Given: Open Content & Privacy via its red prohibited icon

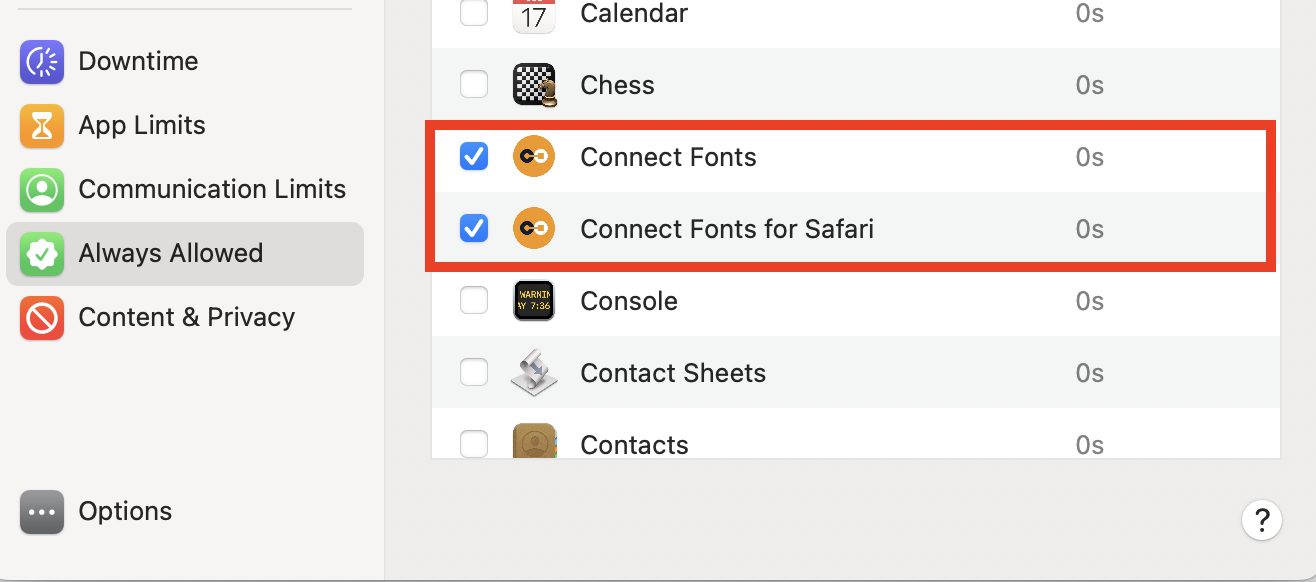Looking at the screenshot, I should [x=42, y=317].
